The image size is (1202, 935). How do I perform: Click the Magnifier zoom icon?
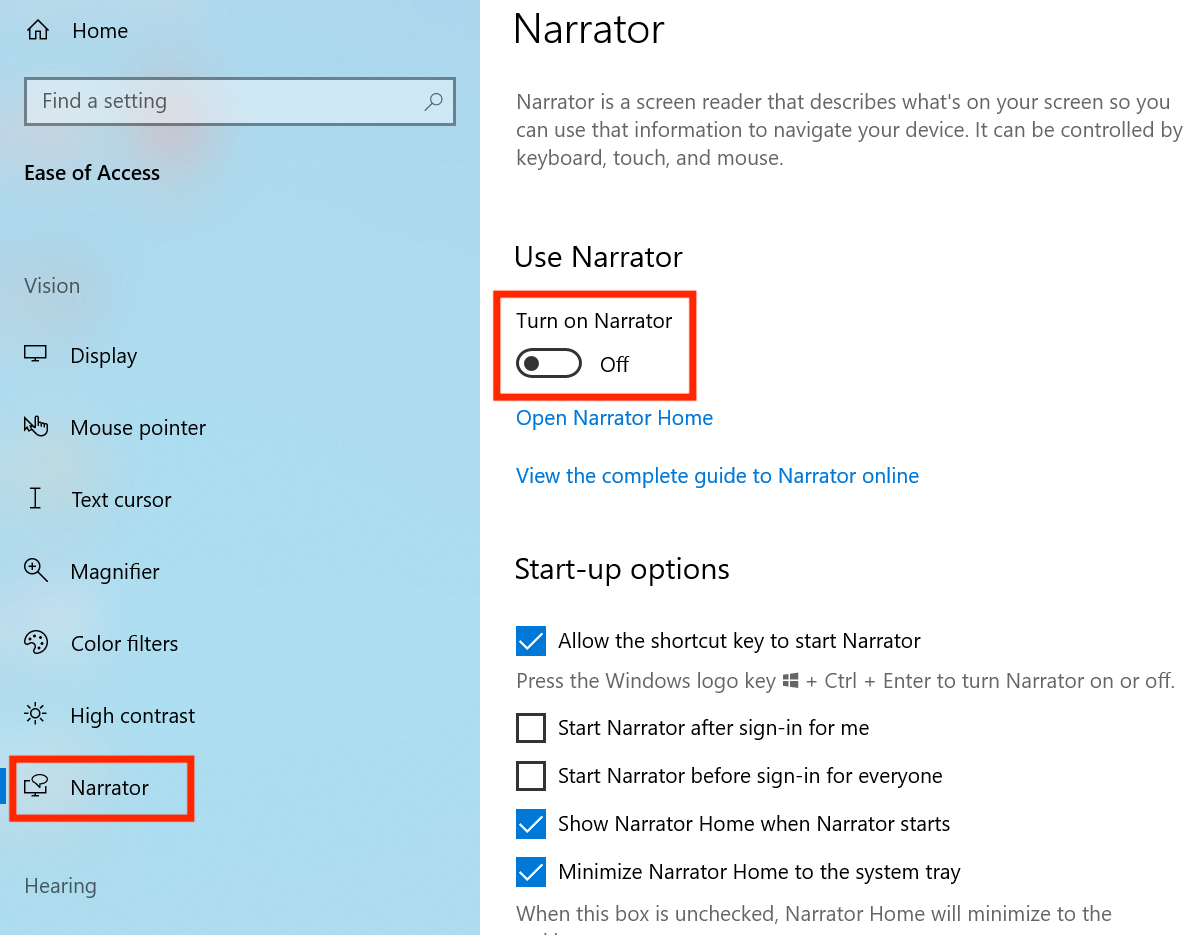(36, 571)
